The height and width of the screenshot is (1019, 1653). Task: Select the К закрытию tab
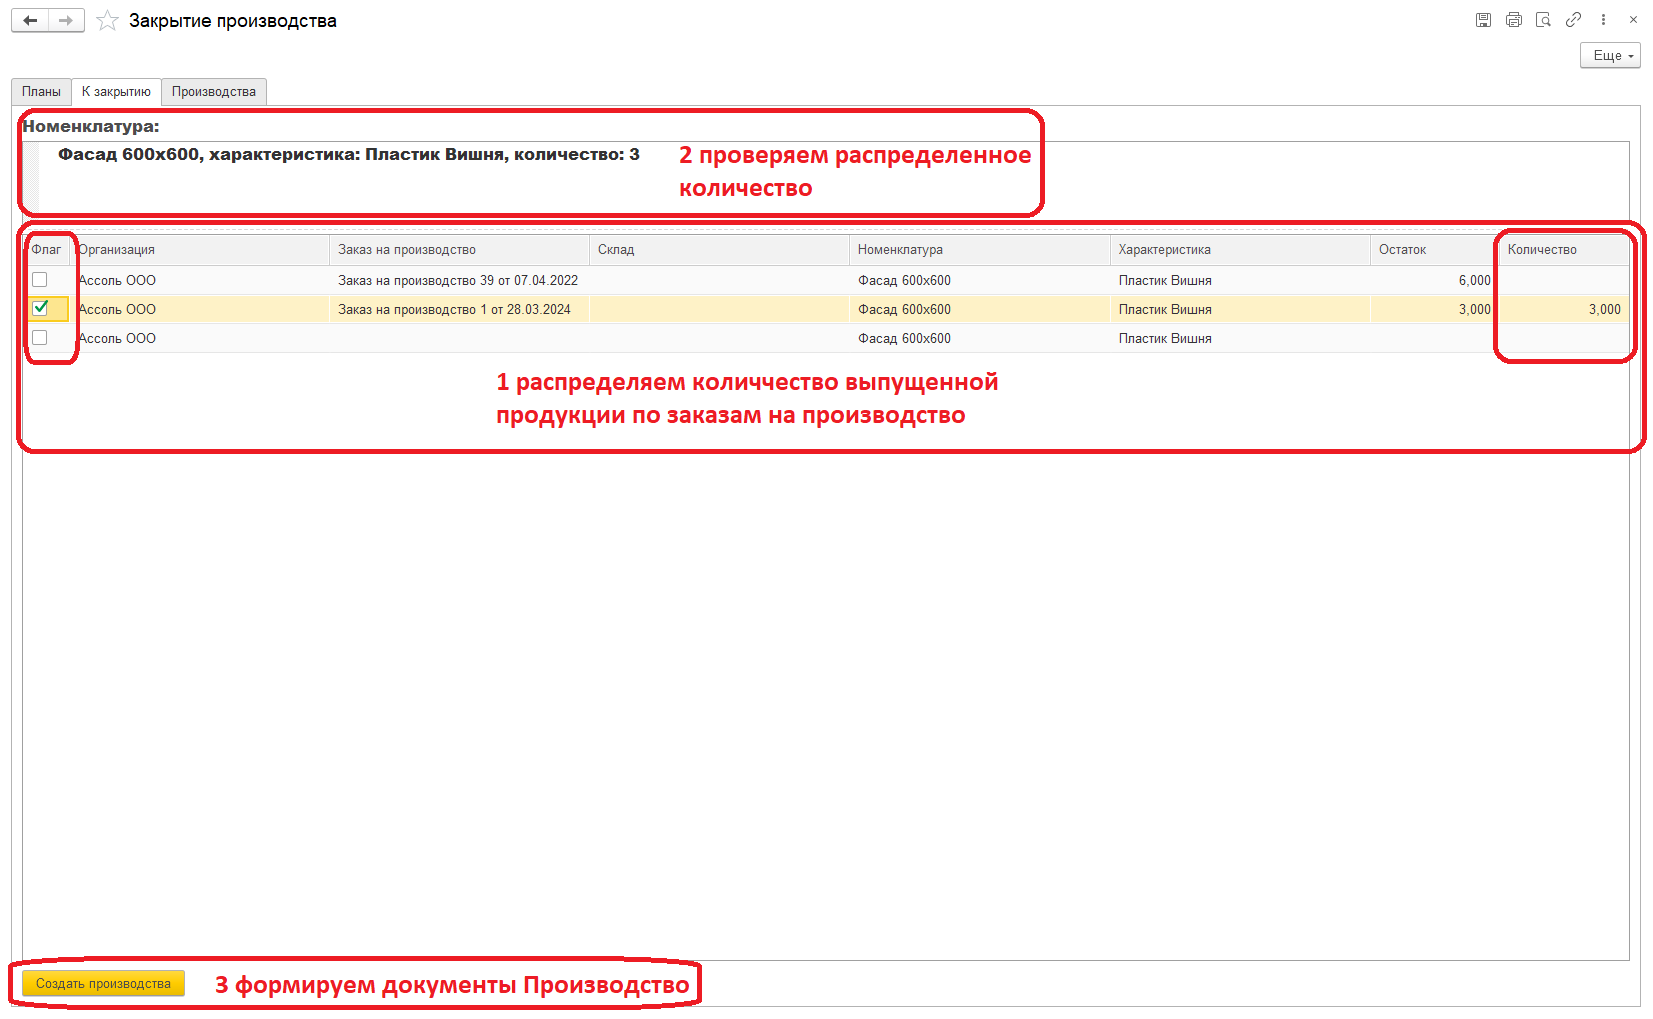pos(116,92)
